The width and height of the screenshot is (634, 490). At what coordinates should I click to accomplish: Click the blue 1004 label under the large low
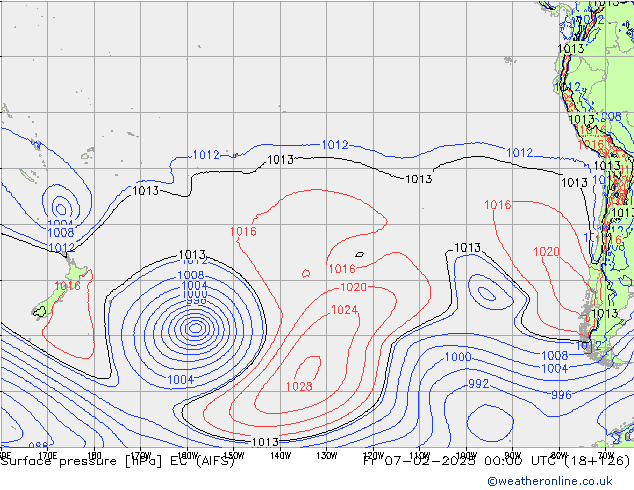pos(181,380)
